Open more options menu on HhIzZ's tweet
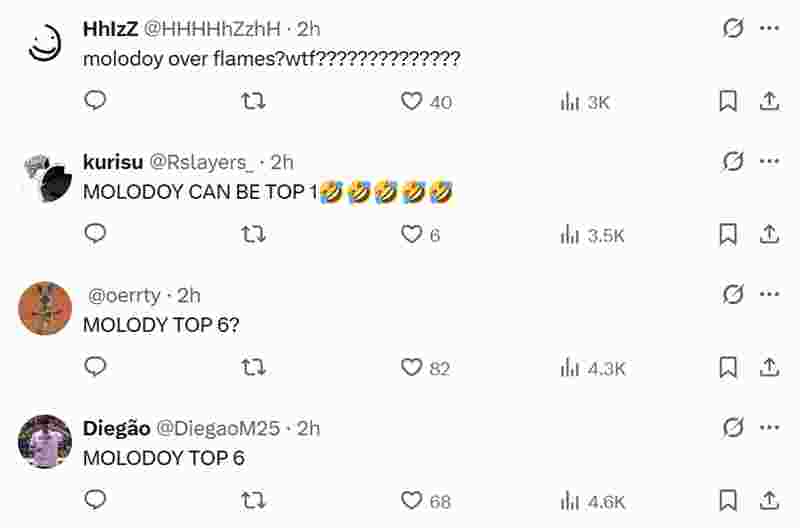 point(769,28)
